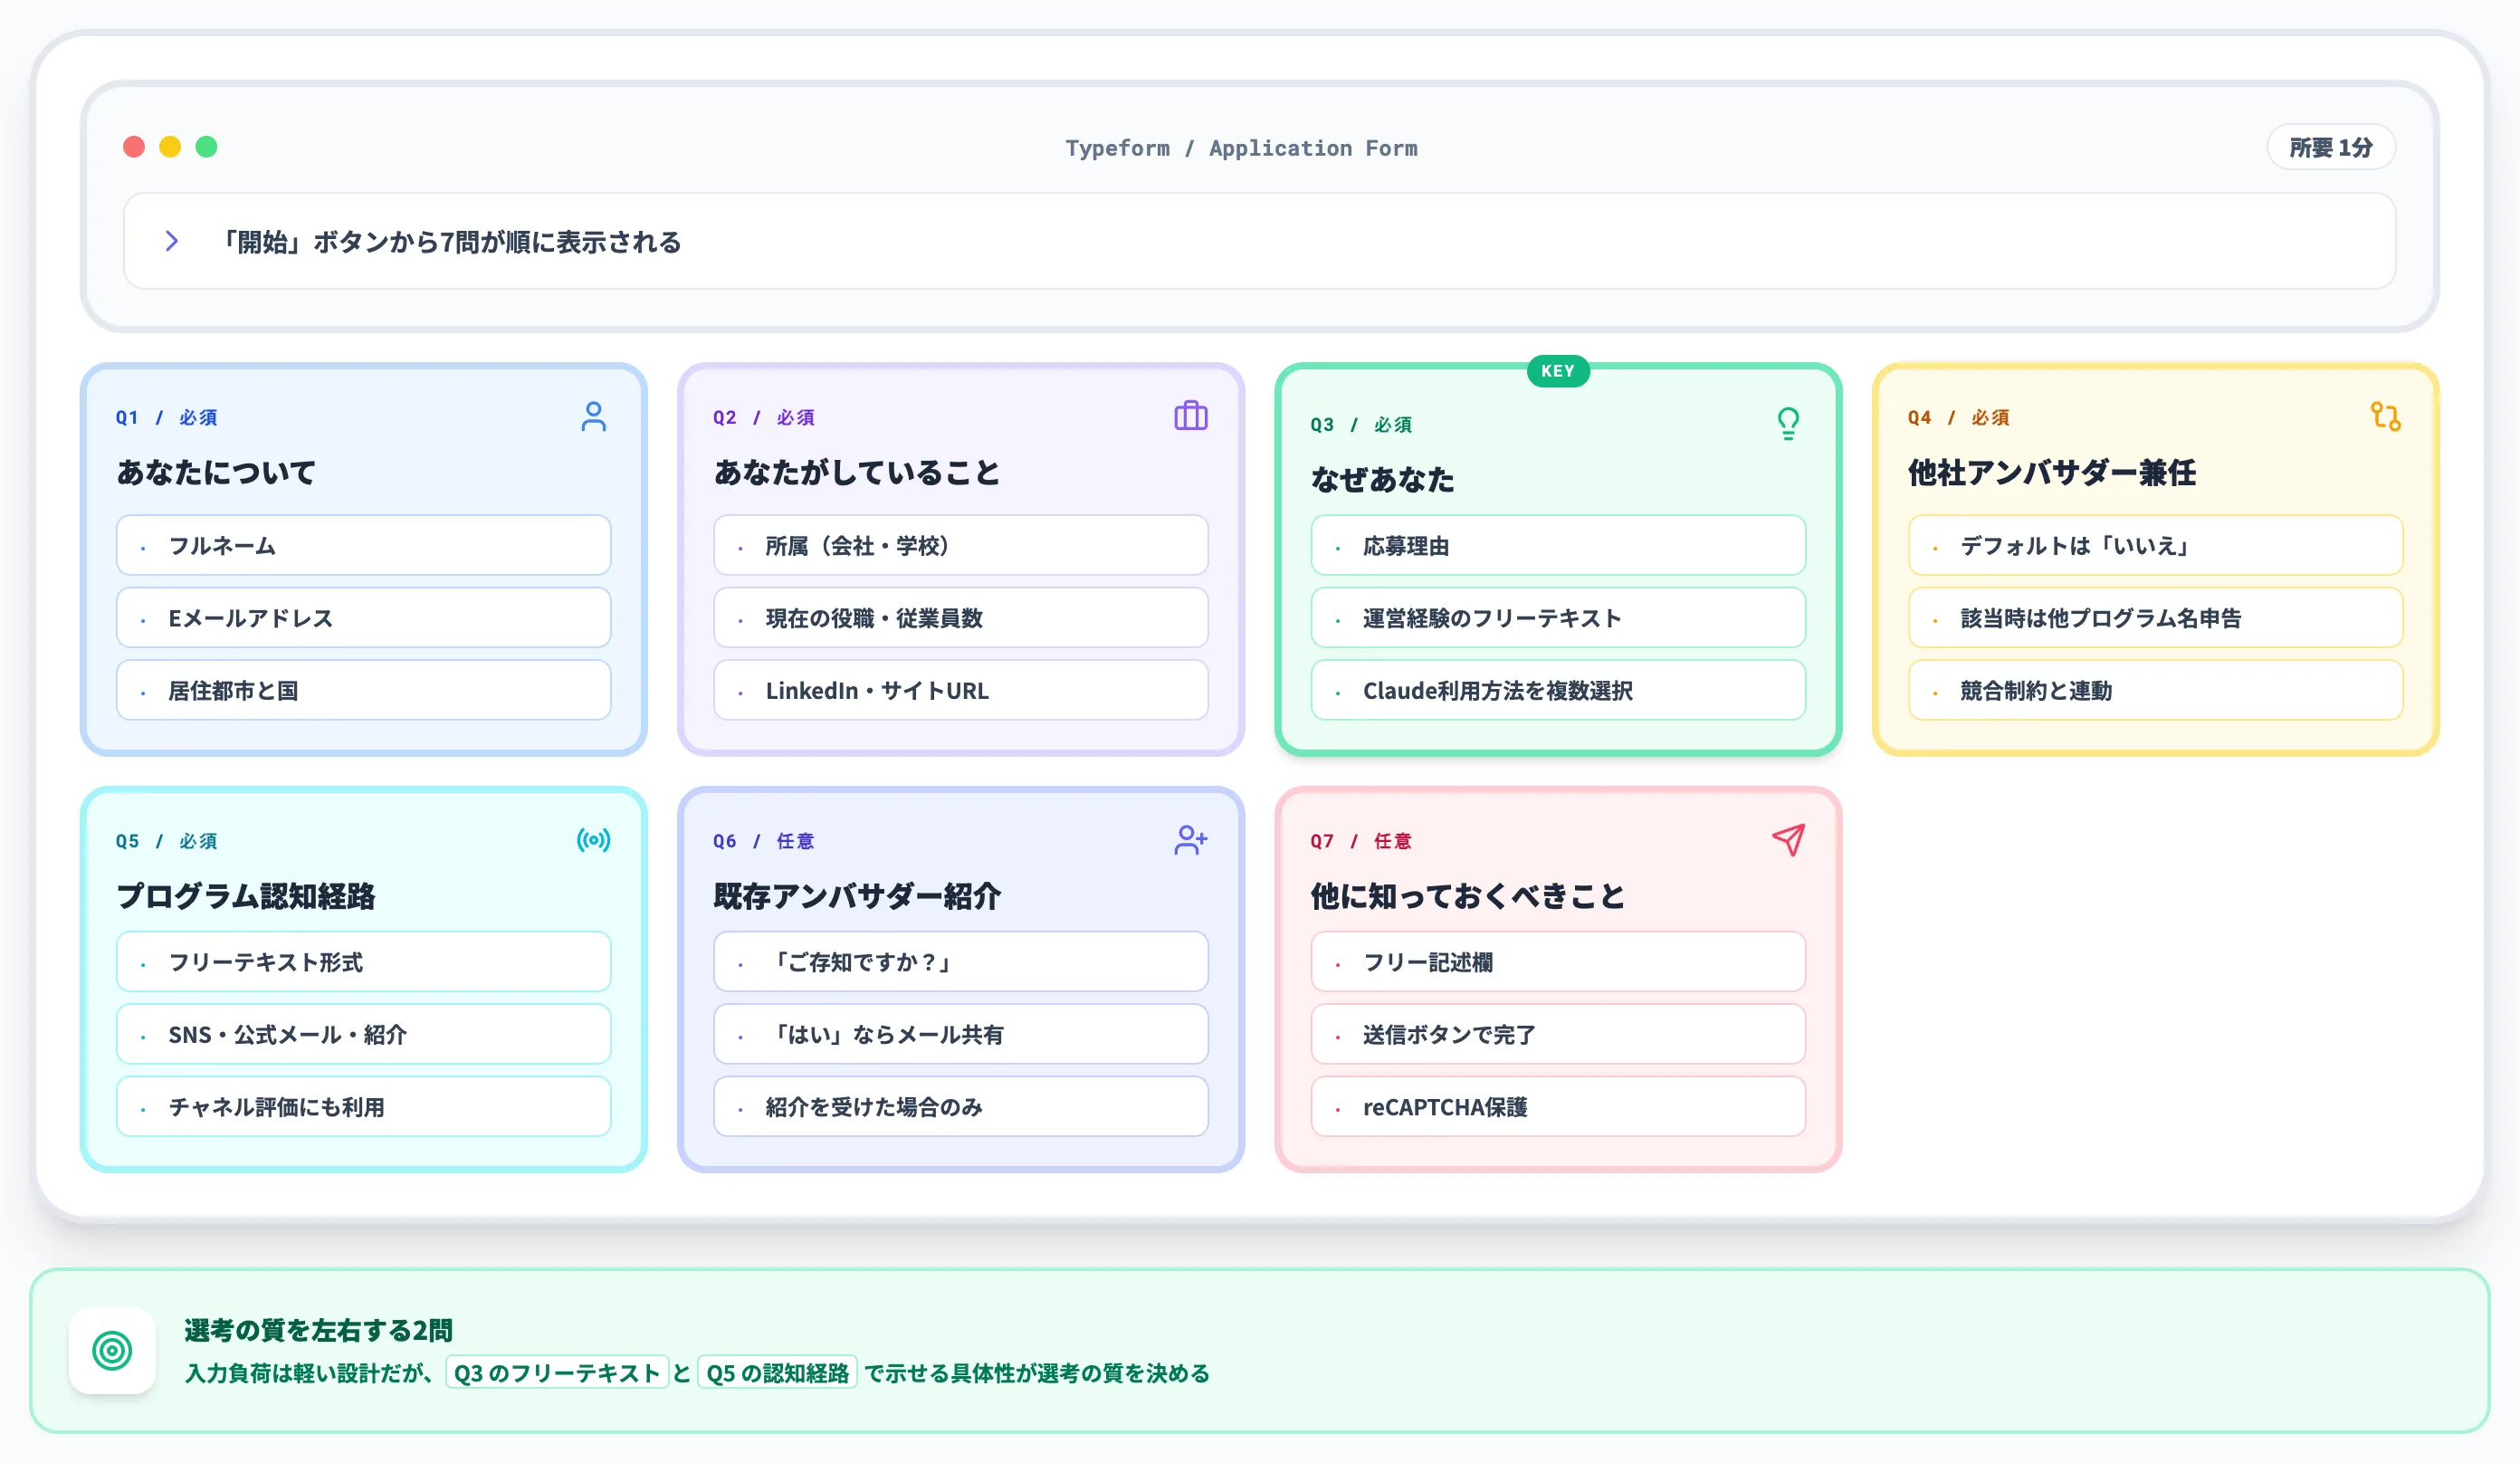Click the Q5 の認知経路 tag
The width and height of the screenshot is (2520, 1463).
coord(777,1373)
